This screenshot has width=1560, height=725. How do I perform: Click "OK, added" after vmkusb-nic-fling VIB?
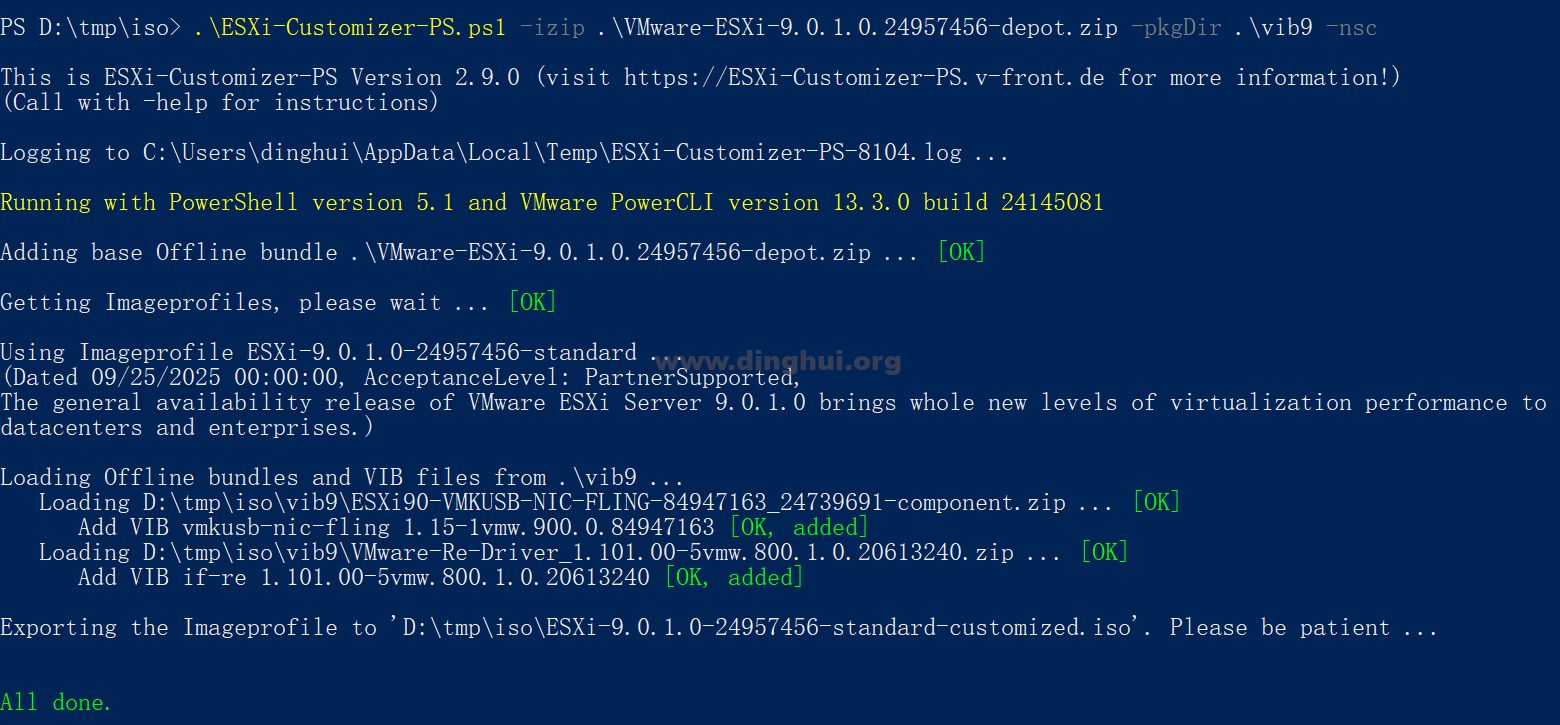coord(799,528)
